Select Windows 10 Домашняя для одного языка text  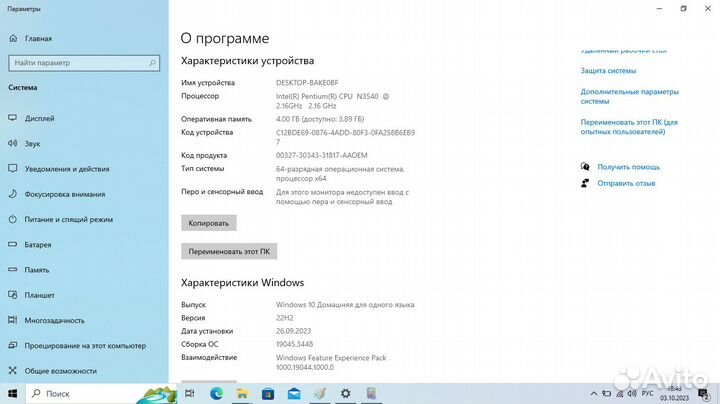coord(345,305)
